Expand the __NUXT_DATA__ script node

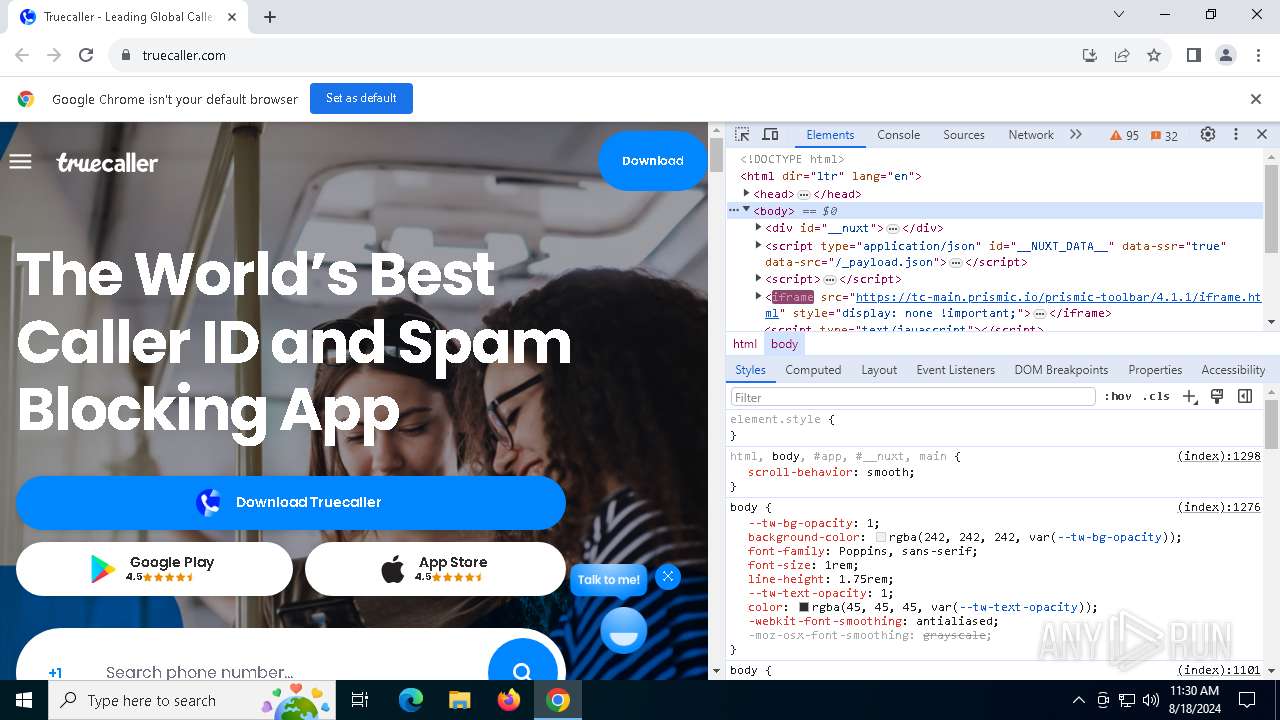pyautogui.click(x=758, y=244)
